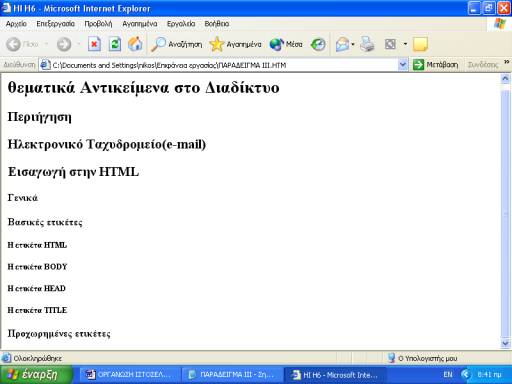Open the Εργαλεία menu
The image size is (512, 384).
click(181, 24)
